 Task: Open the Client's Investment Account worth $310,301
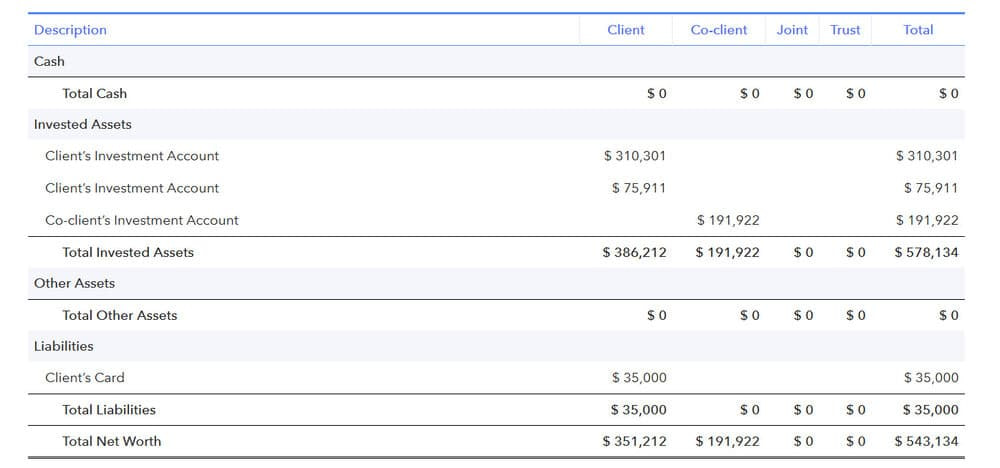[x=131, y=156]
